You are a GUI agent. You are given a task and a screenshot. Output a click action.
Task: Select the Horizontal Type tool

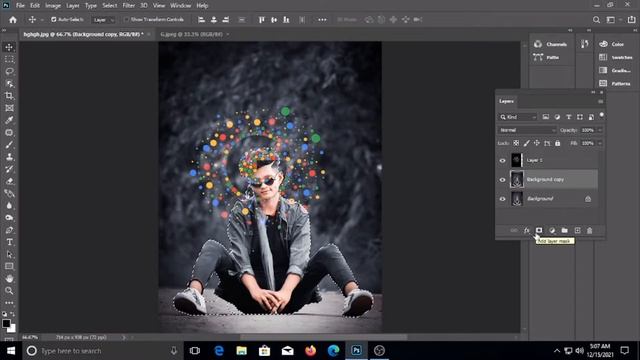pos(9,242)
